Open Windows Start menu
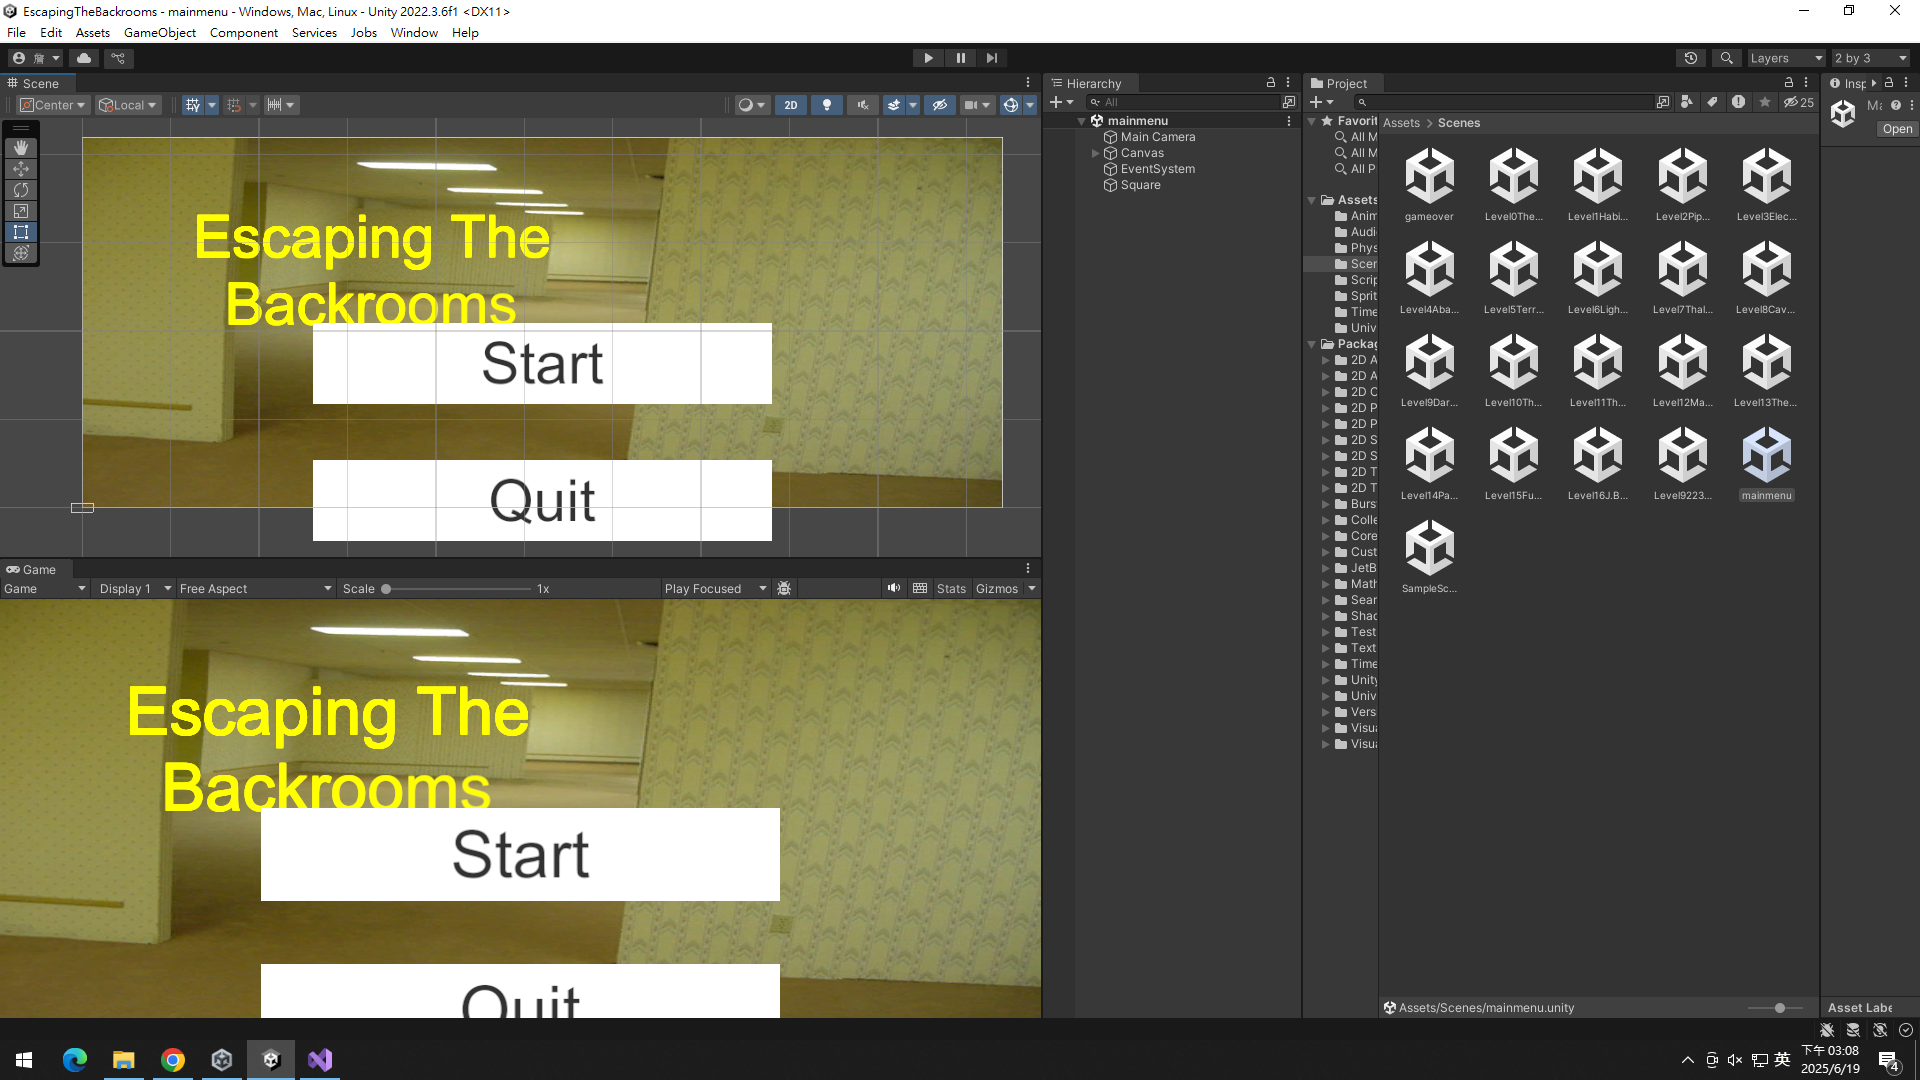The height and width of the screenshot is (1080, 1920). tap(25, 1060)
